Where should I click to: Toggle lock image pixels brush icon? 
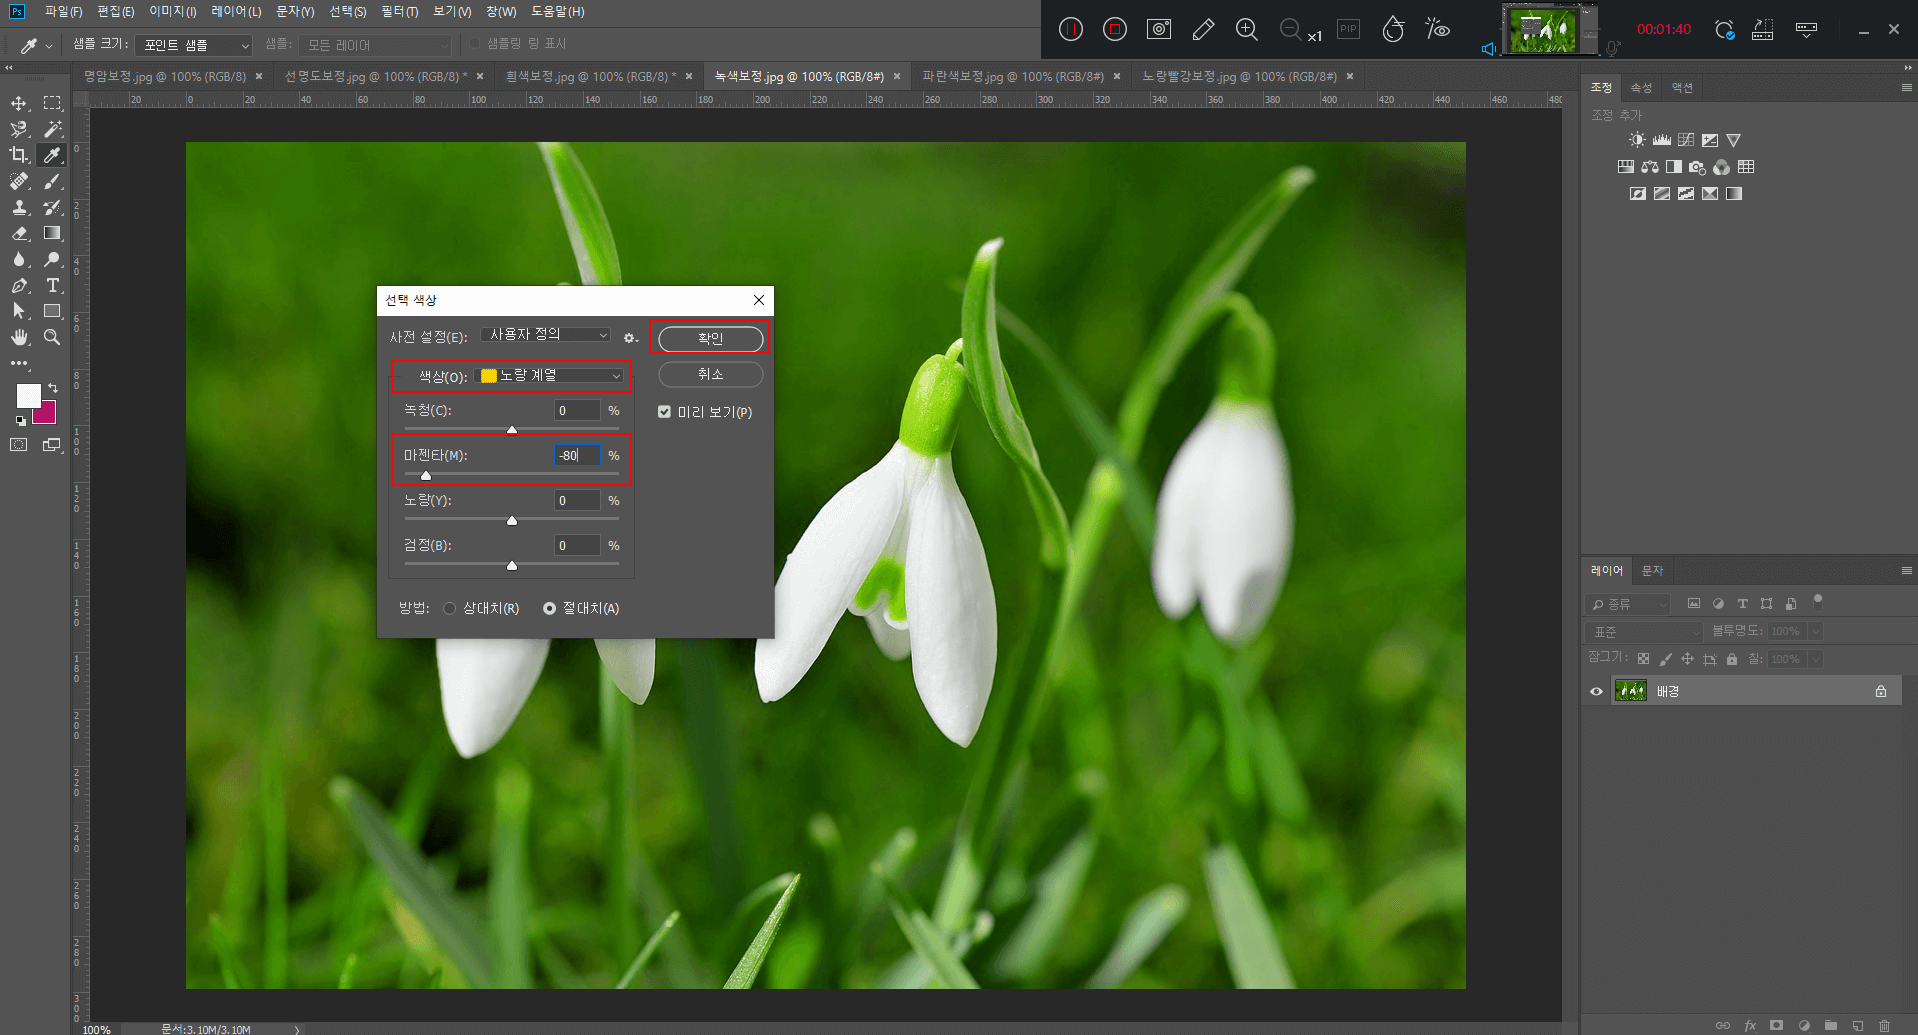click(x=1665, y=659)
